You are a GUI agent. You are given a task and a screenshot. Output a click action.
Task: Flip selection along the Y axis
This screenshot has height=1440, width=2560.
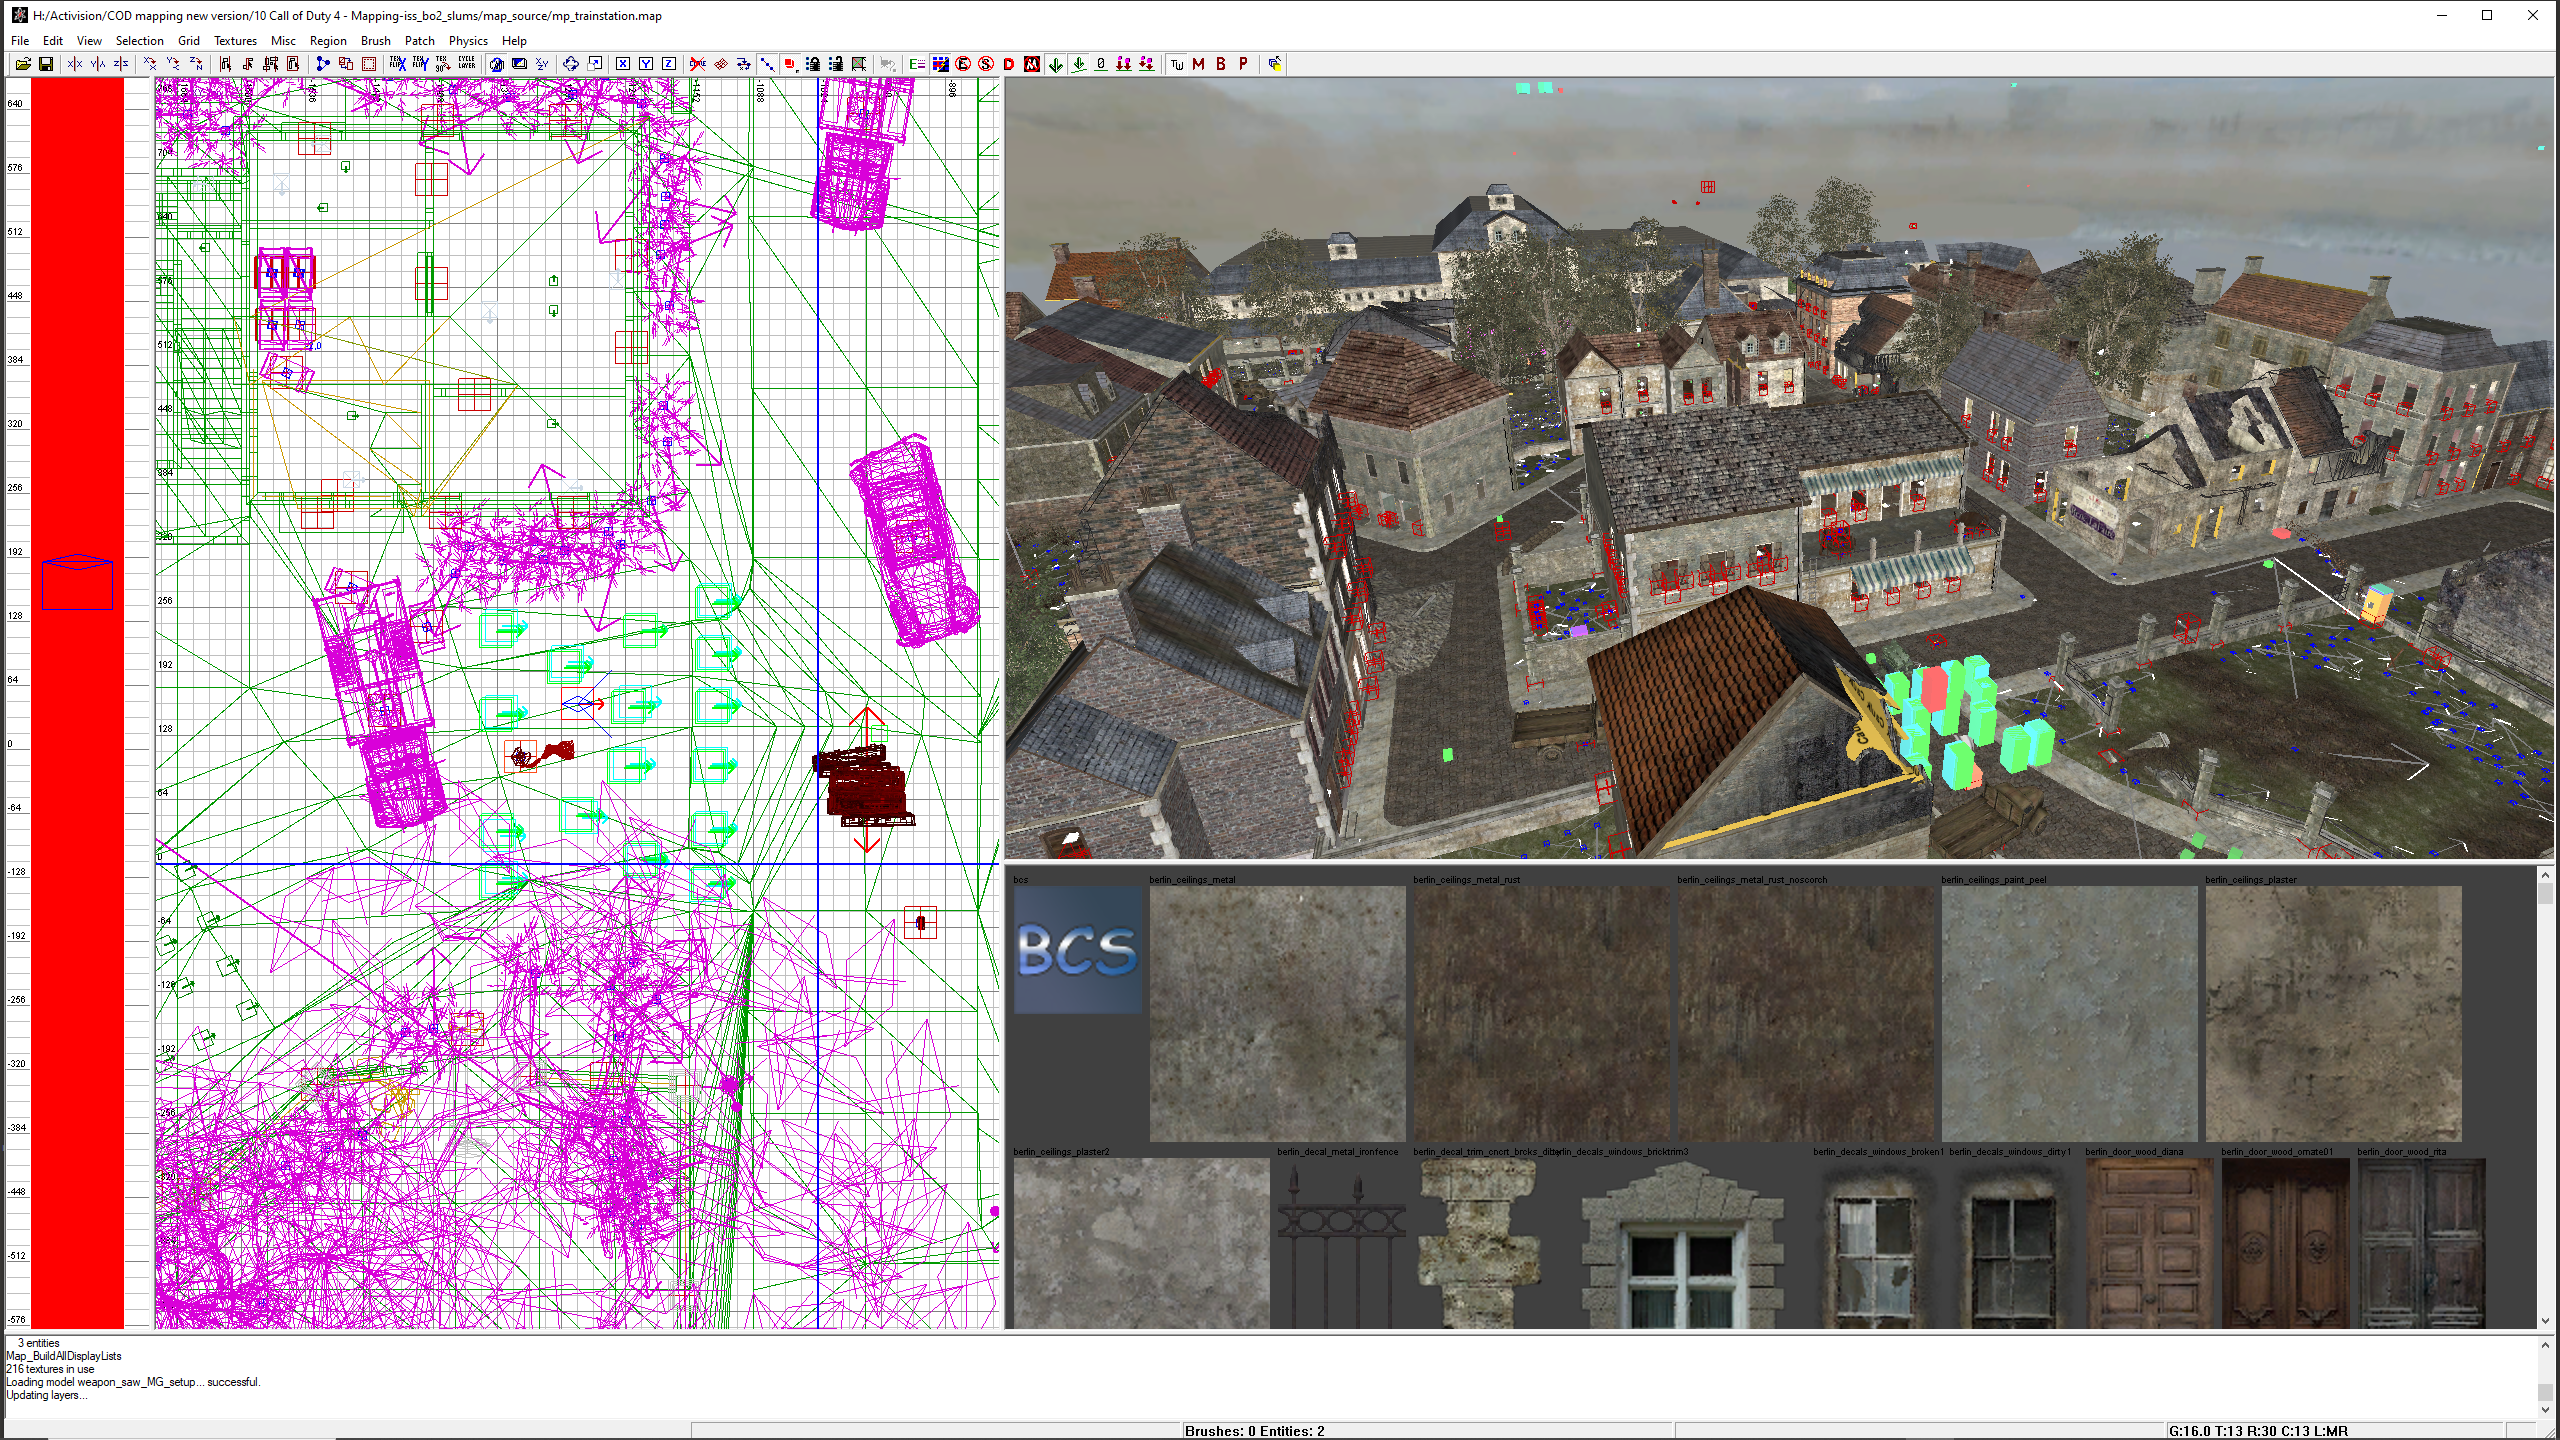[x=98, y=64]
